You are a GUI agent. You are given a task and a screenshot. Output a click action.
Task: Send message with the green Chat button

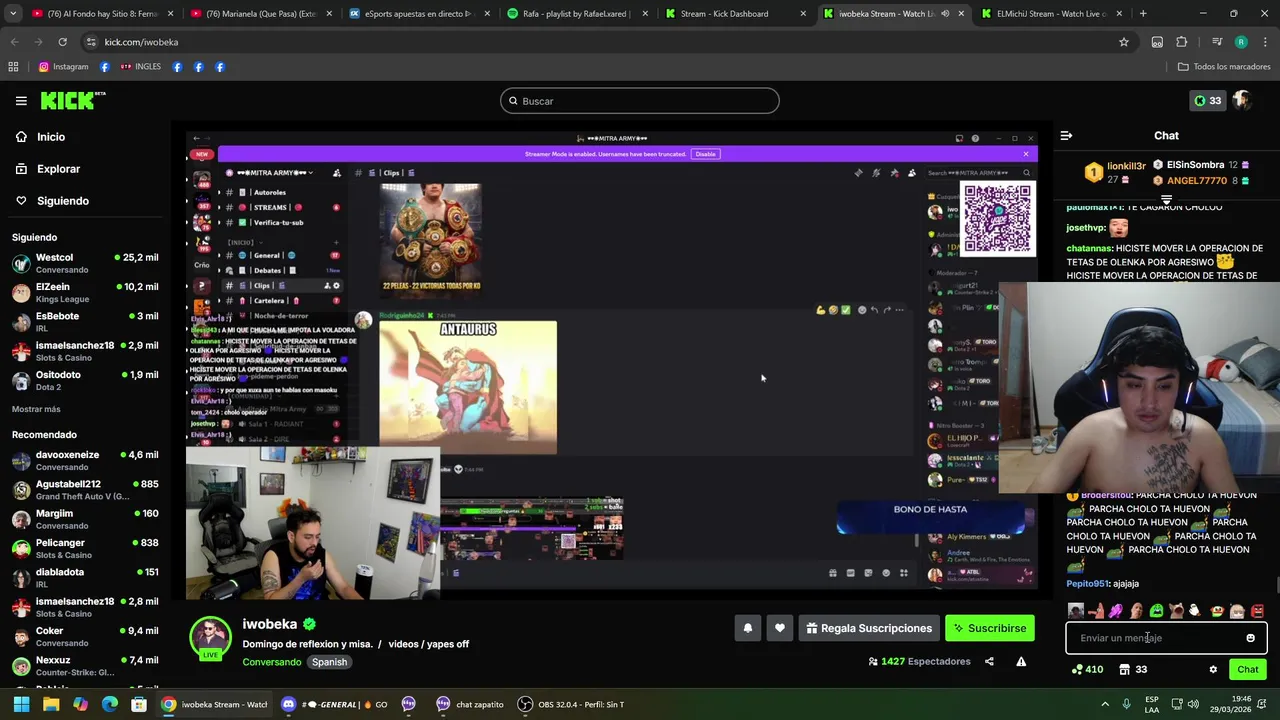pos(1248,670)
